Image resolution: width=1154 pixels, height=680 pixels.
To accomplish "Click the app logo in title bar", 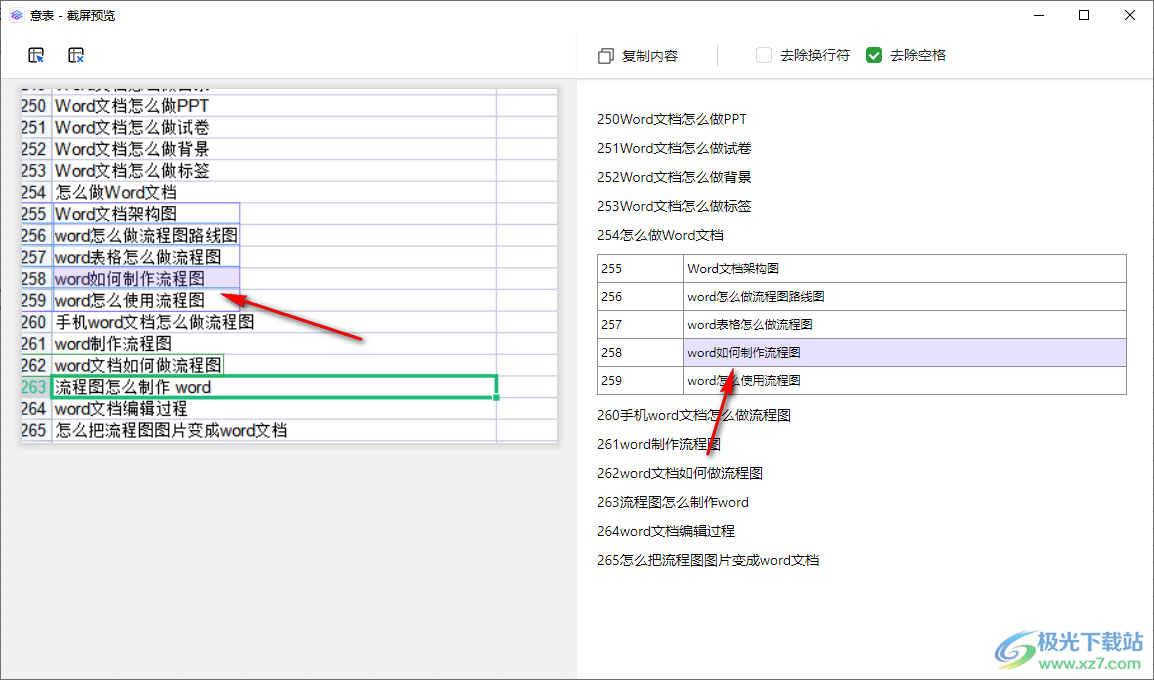I will (17, 15).
